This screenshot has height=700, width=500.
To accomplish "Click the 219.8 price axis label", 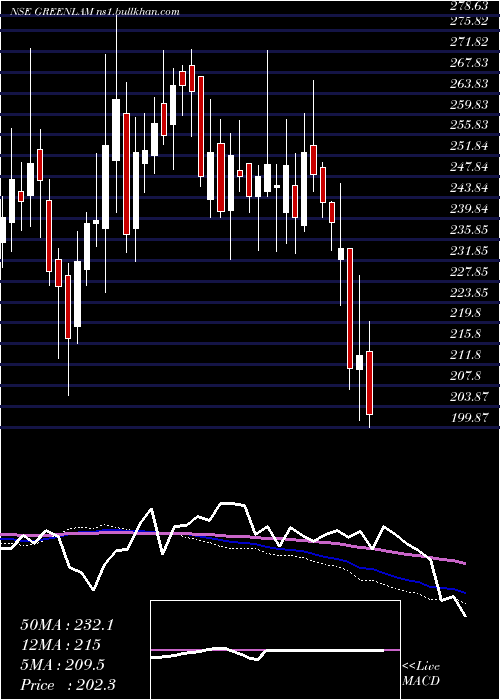I will click(x=465, y=313).
